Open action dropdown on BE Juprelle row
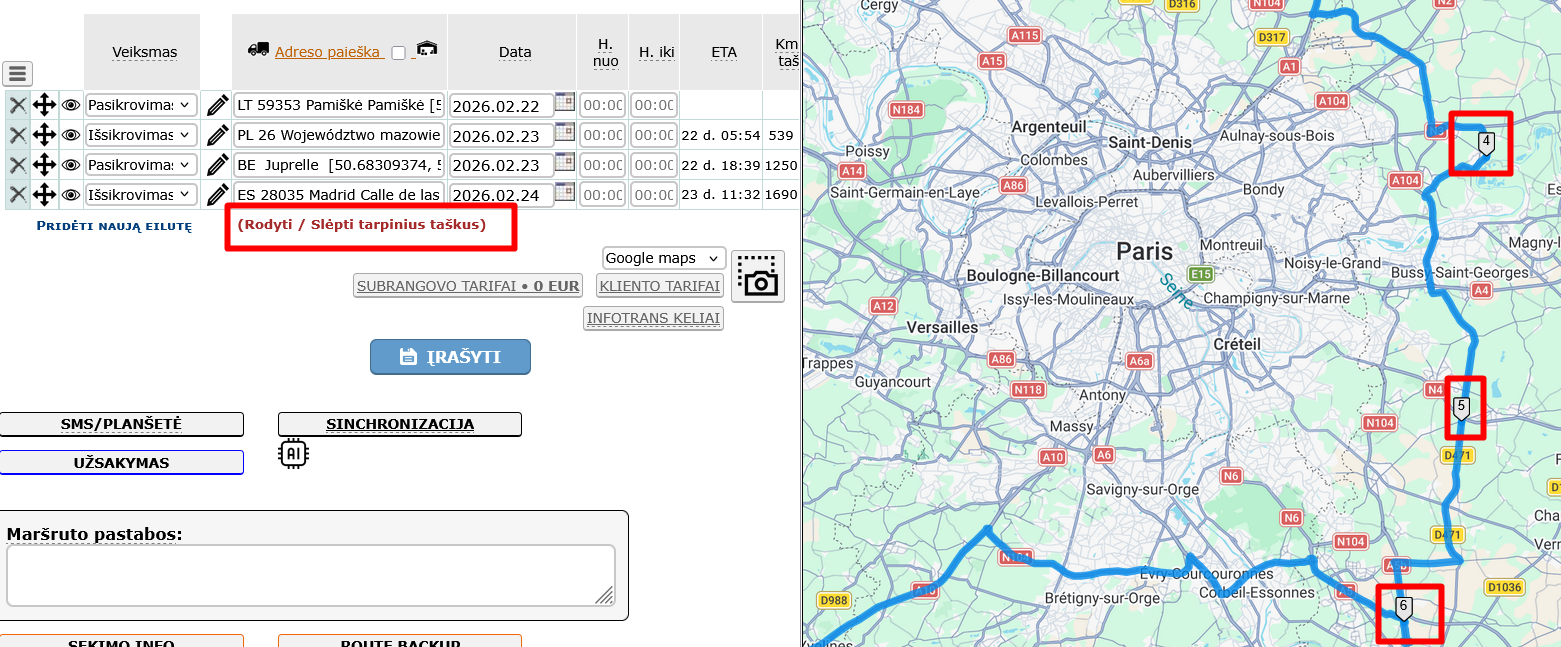1561x647 pixels. (x=142, y=164)
